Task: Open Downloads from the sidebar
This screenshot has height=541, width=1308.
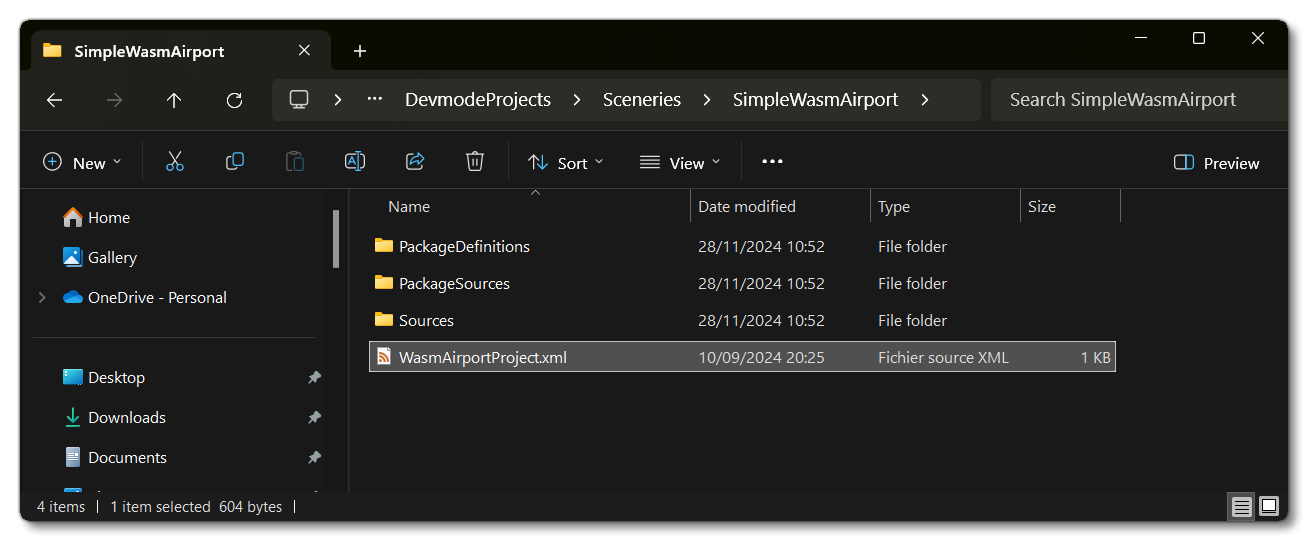Action: point(127,417)
